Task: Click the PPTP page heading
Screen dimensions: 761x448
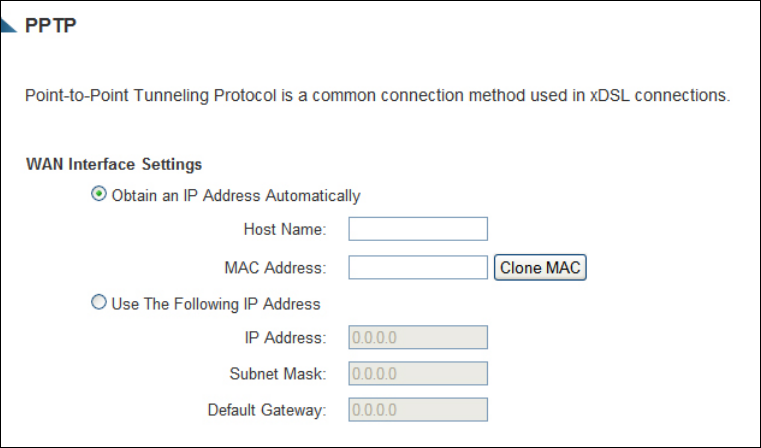Action: (x=50, y=26)
